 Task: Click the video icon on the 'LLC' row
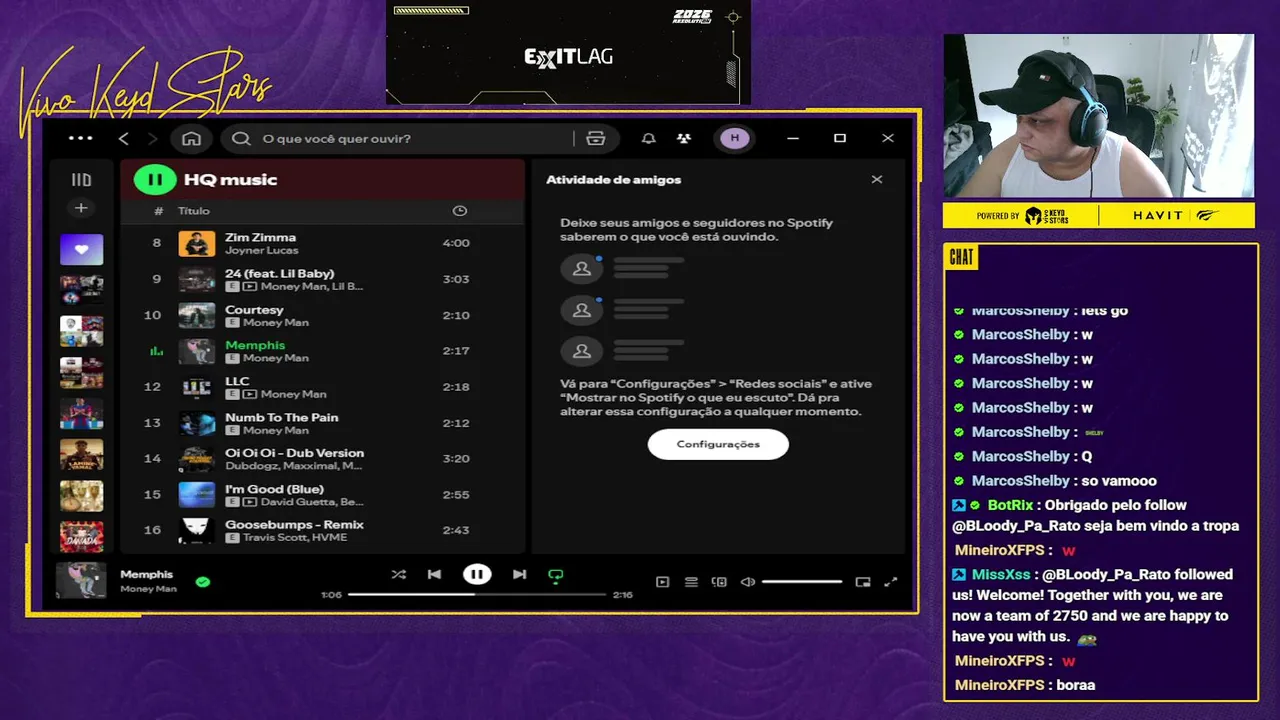click(250, 394)
